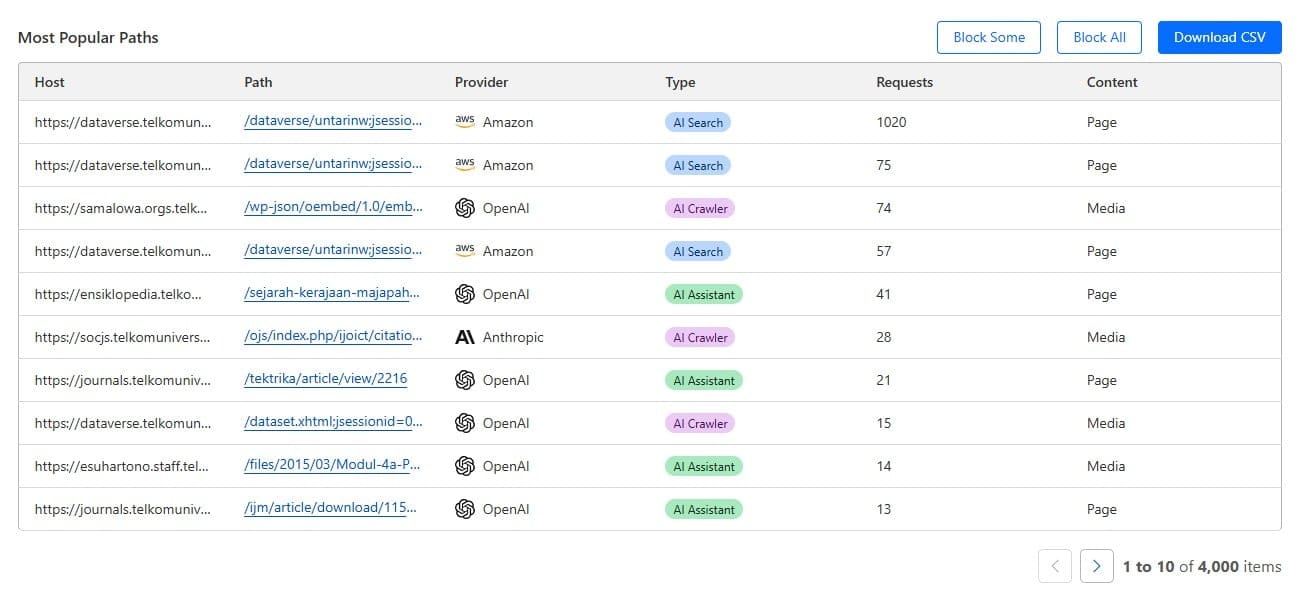
Task: Click the OpenAI logo in the bottom /ijm row
Action: [464, 508]
